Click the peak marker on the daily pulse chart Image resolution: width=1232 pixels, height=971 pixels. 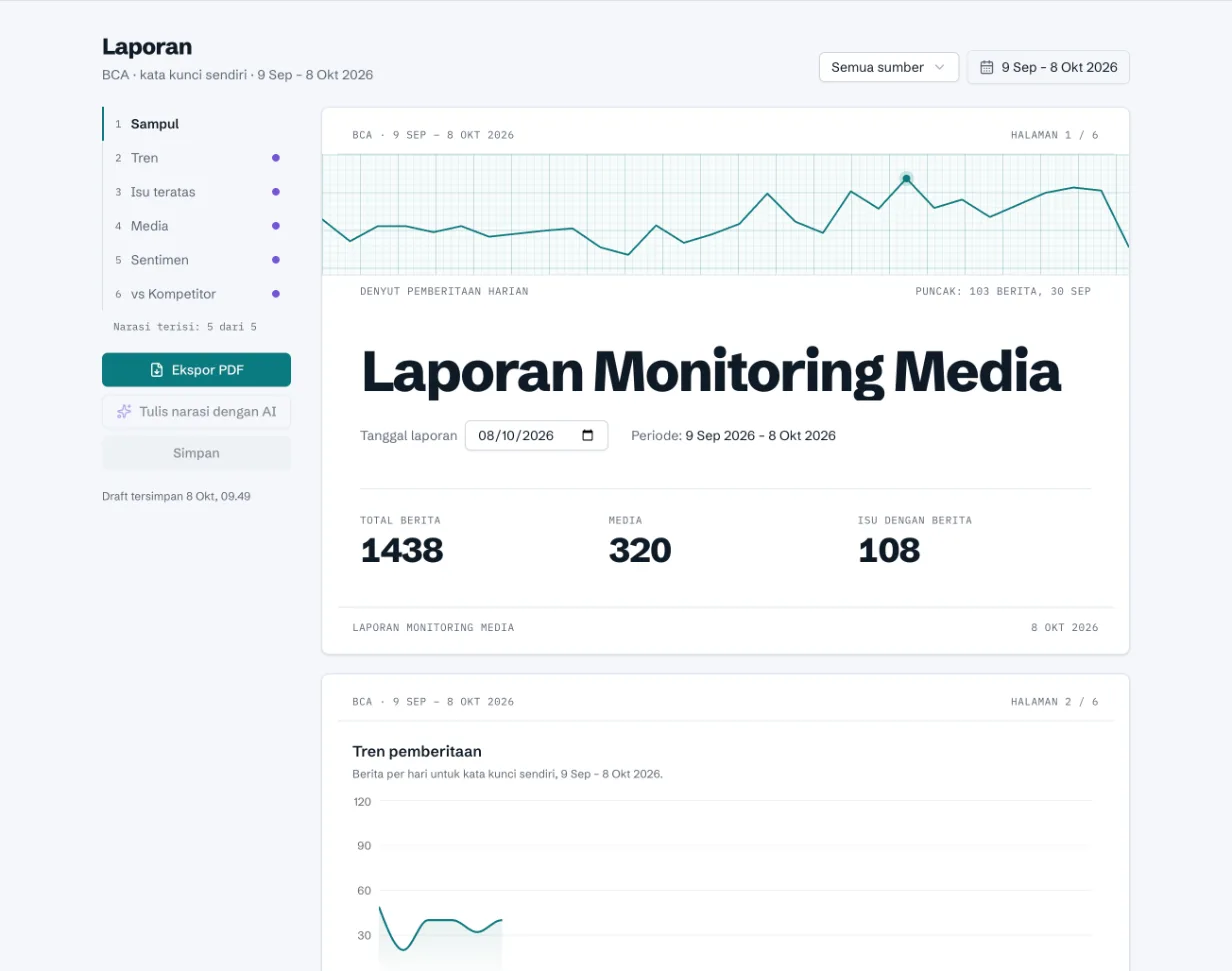906,179
